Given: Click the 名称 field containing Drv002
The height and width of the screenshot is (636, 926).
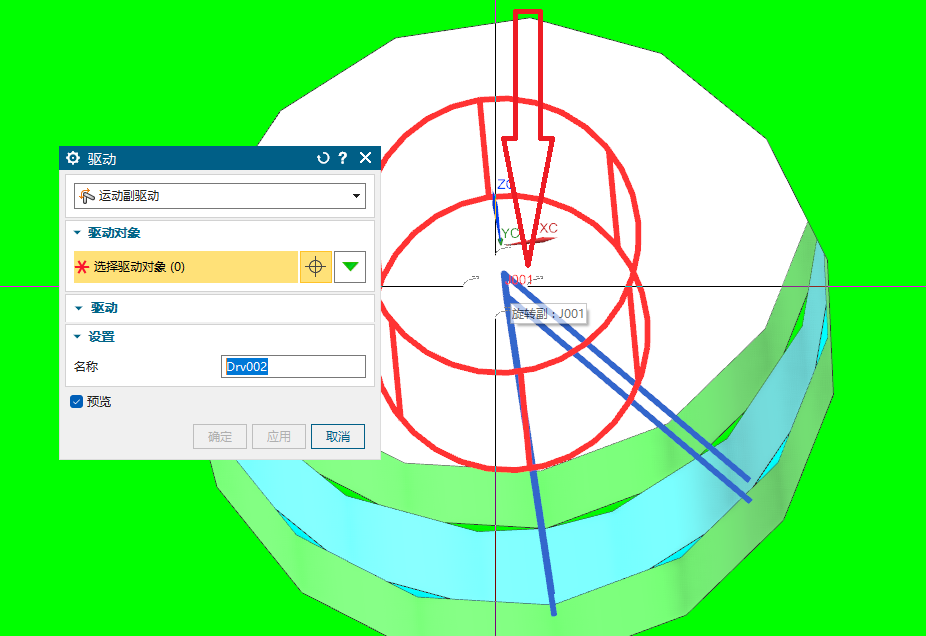Looking at the screenshot, I should [292, 367].
